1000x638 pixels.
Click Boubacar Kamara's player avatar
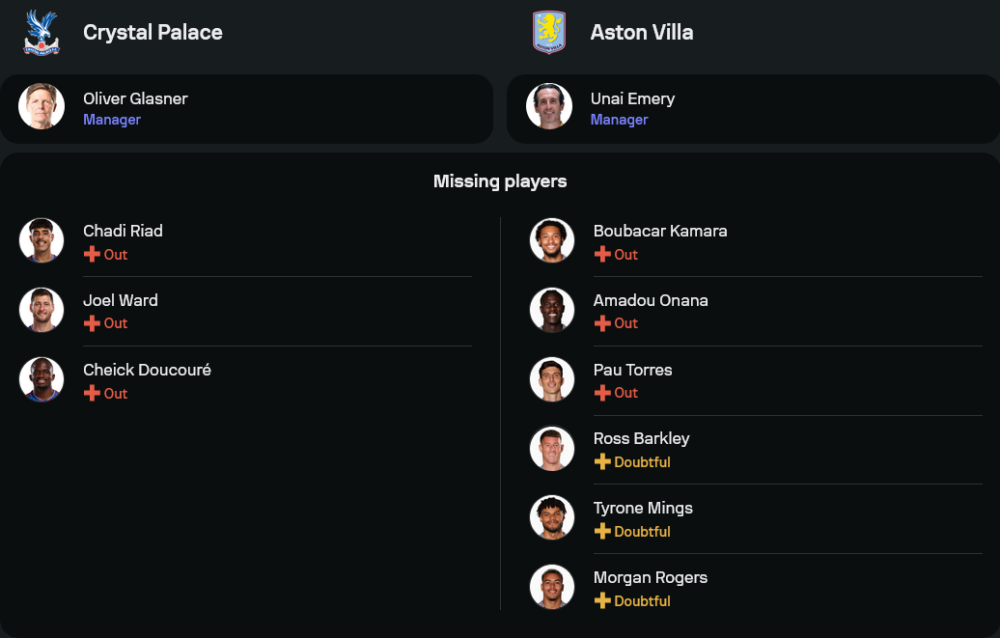[552, 241]
